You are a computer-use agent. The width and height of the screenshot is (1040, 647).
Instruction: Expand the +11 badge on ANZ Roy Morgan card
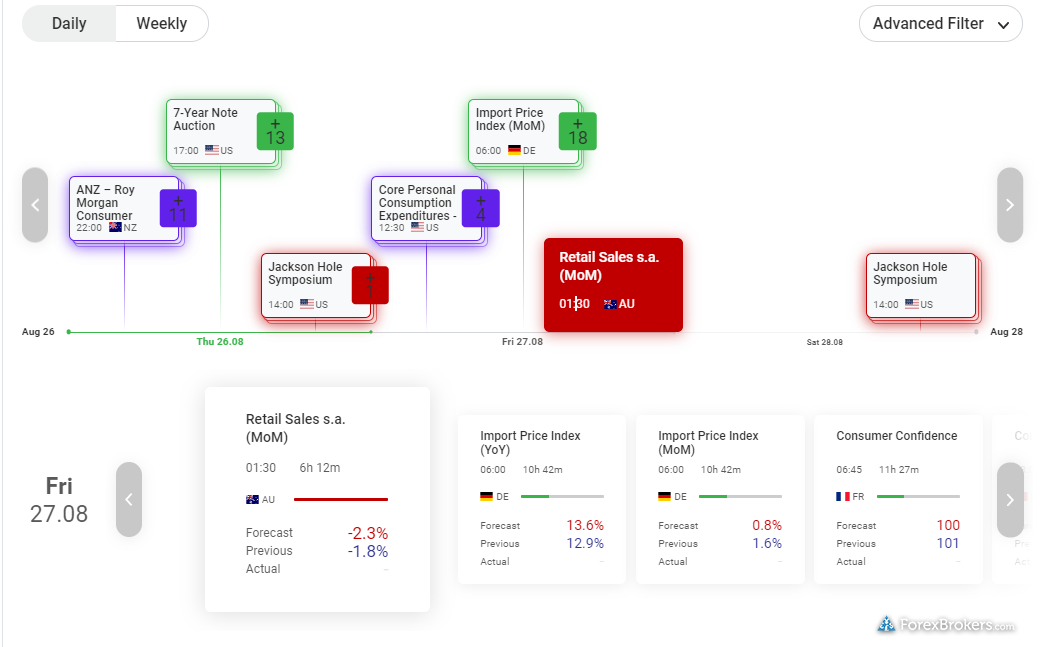click(x=178, y=208)
